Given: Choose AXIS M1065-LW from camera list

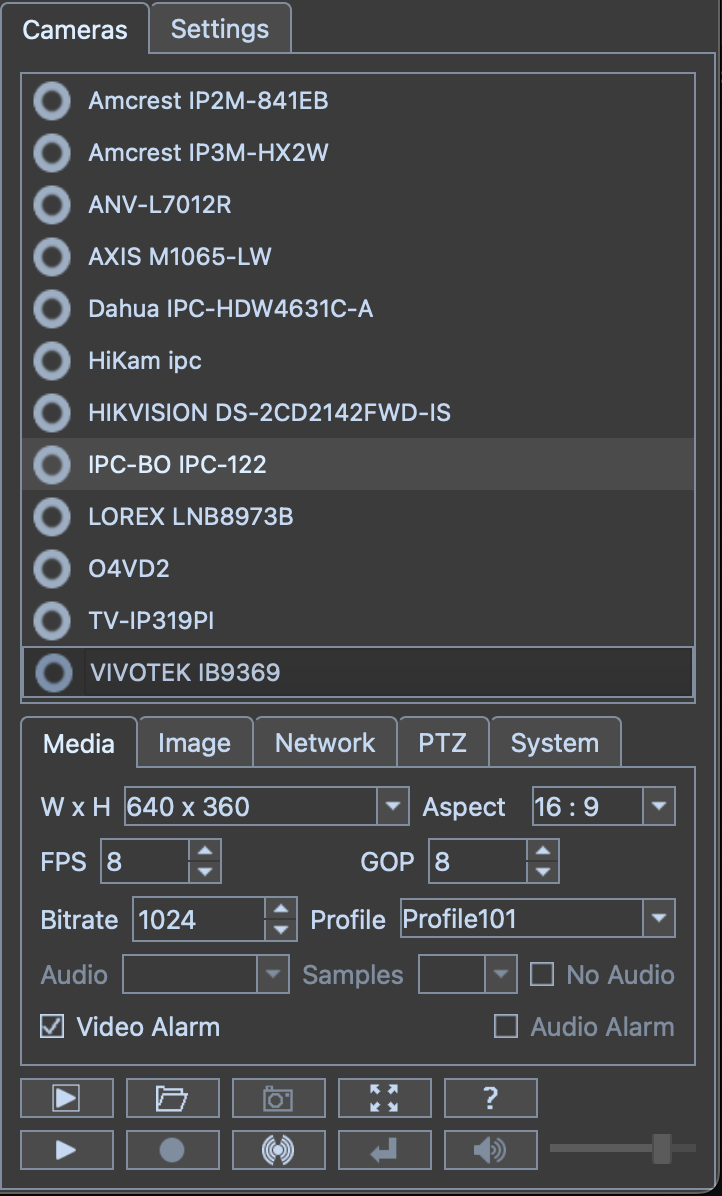Looking at the screenshot, I should coord(180,256).
